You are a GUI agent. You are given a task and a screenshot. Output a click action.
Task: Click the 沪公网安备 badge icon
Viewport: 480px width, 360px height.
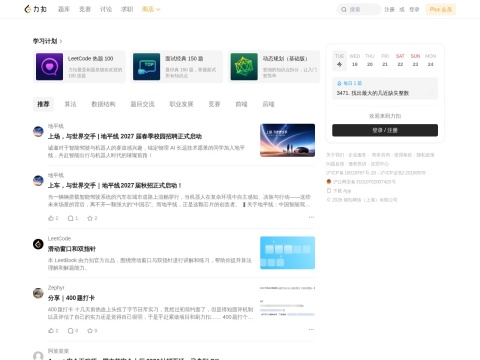[329, 182]
